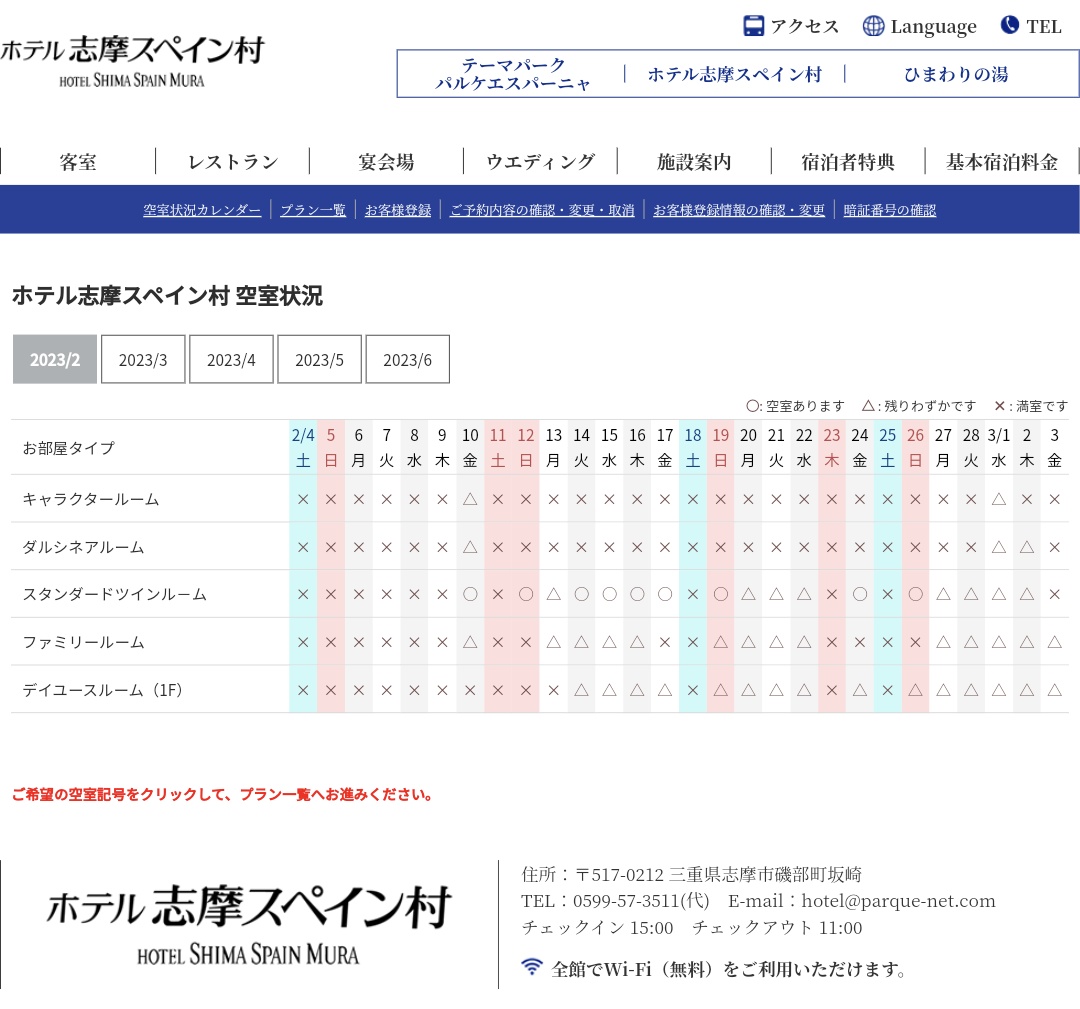Click the 0599-57-3511 phone number

[x=626, y=901]
